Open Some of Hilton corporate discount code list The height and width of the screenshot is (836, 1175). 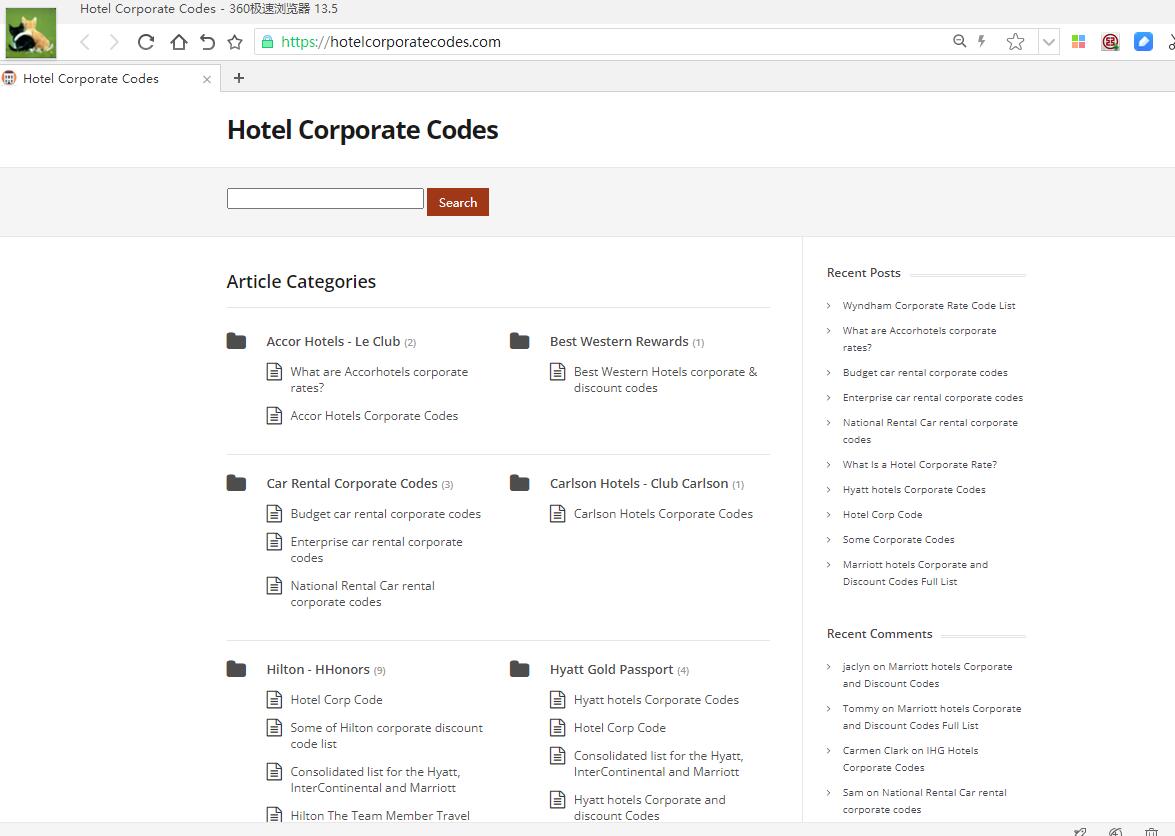pos(387,736)
